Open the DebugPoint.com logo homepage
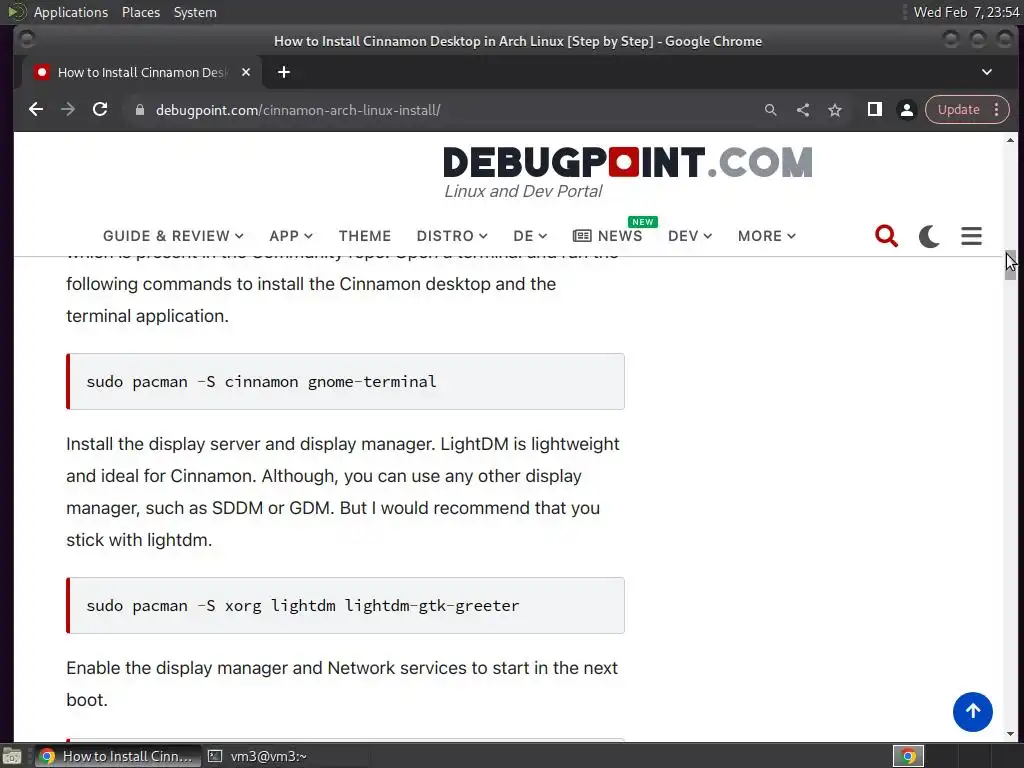Image resolution: width=1024 pixels, height=768 pixels. point(628,162)
